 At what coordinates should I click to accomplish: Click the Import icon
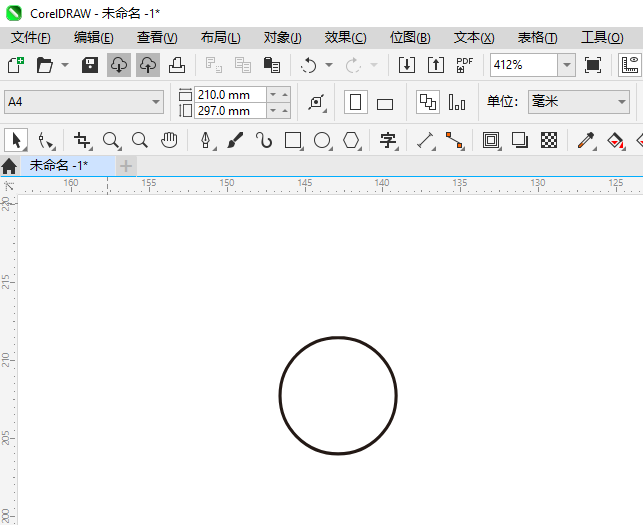(407, 65)
